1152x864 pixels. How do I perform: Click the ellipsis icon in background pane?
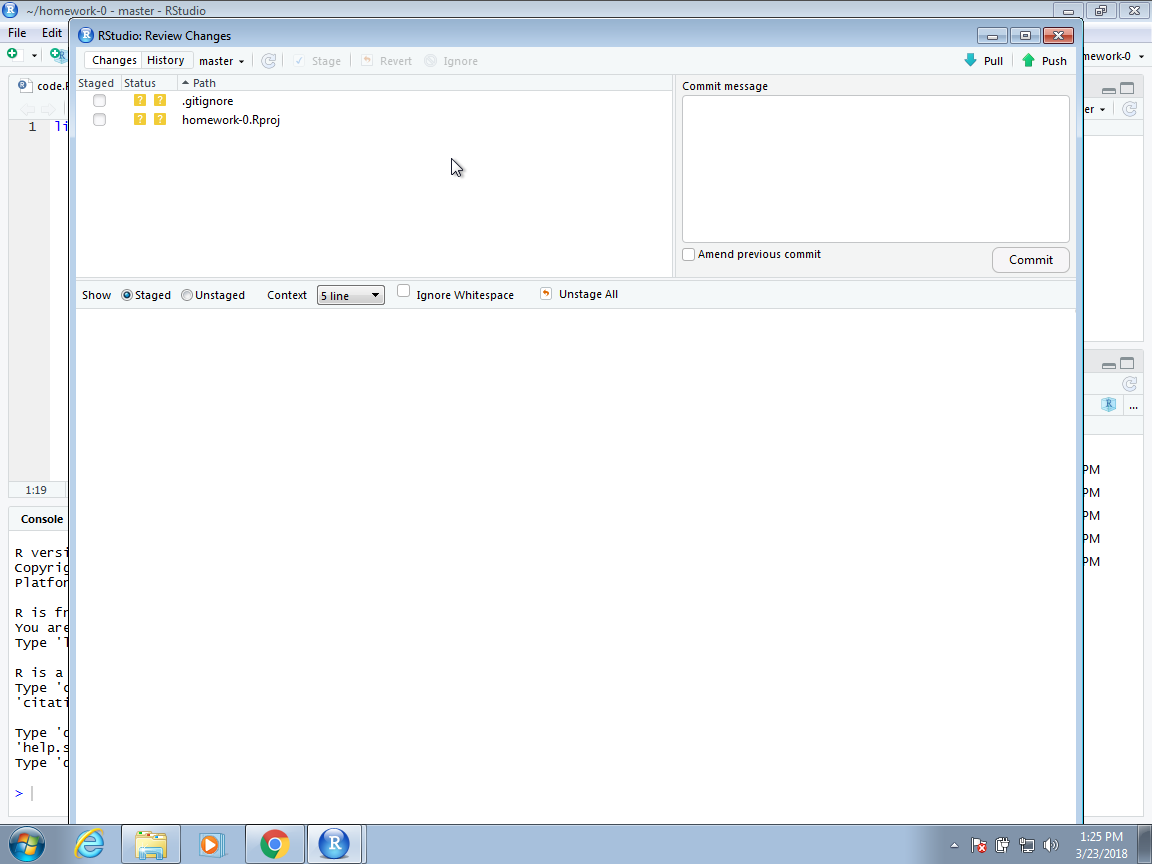(1134, 406)
